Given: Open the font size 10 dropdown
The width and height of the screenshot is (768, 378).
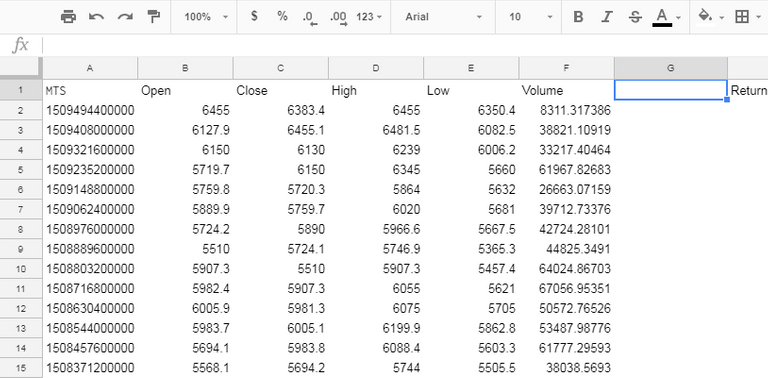Looking at the screenshot, I should (530, 17).
